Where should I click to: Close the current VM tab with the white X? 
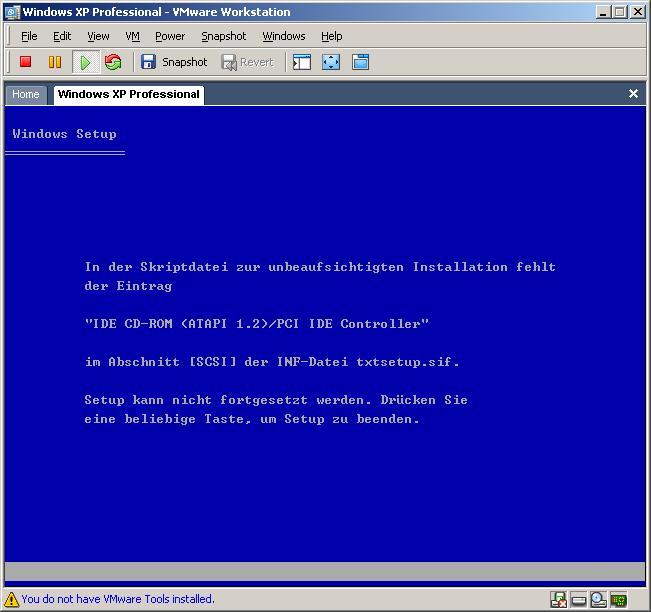[633, 93]
